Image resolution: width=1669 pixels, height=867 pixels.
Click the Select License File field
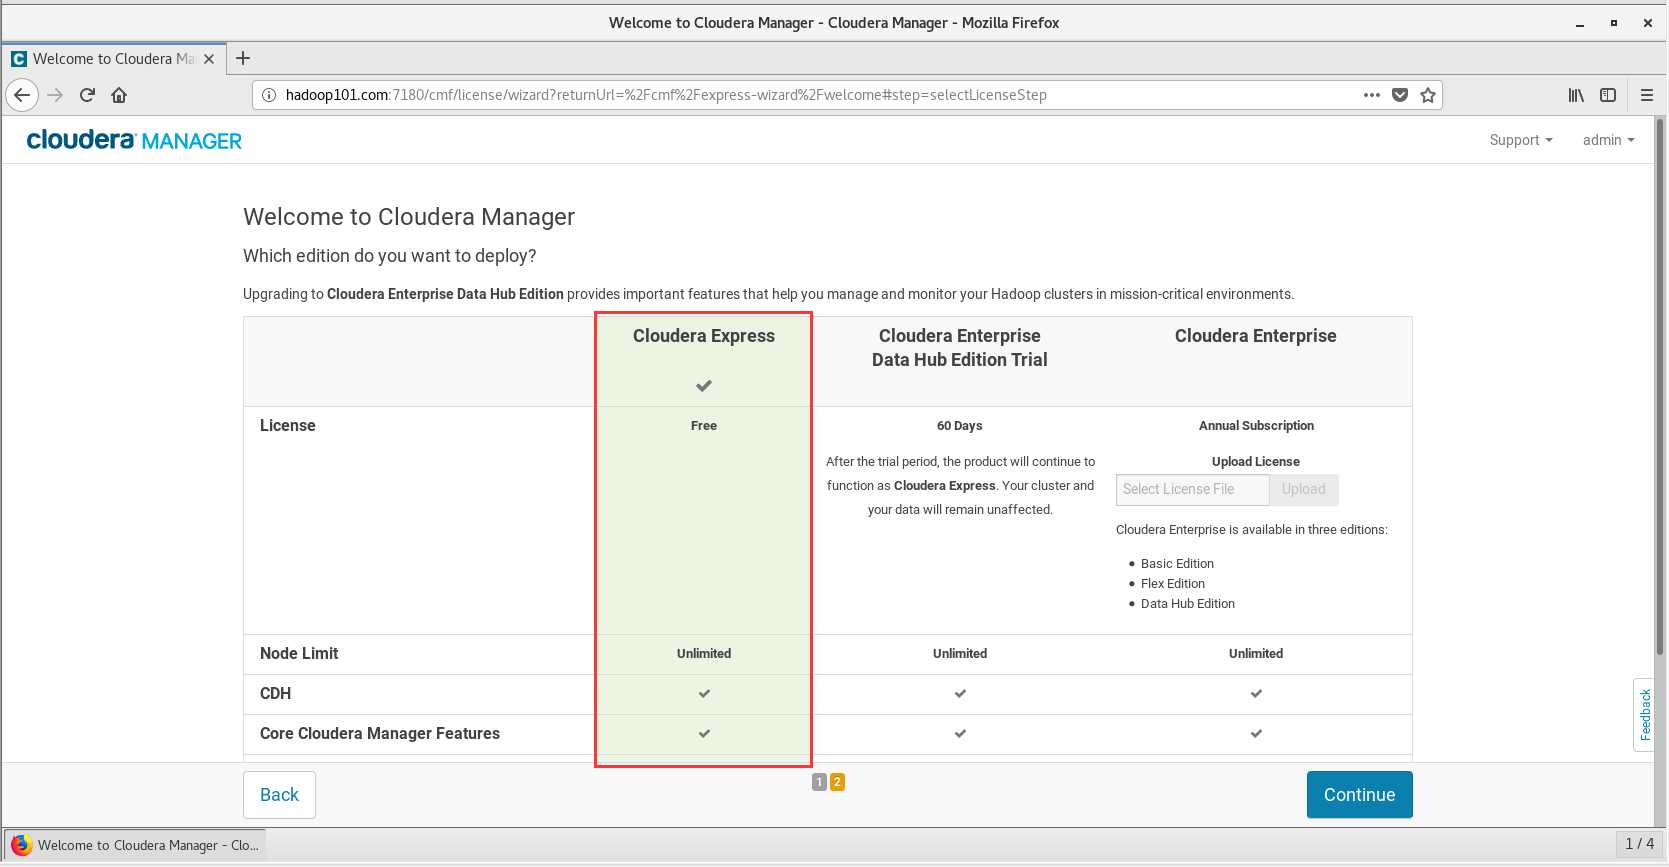point(1192,489)
